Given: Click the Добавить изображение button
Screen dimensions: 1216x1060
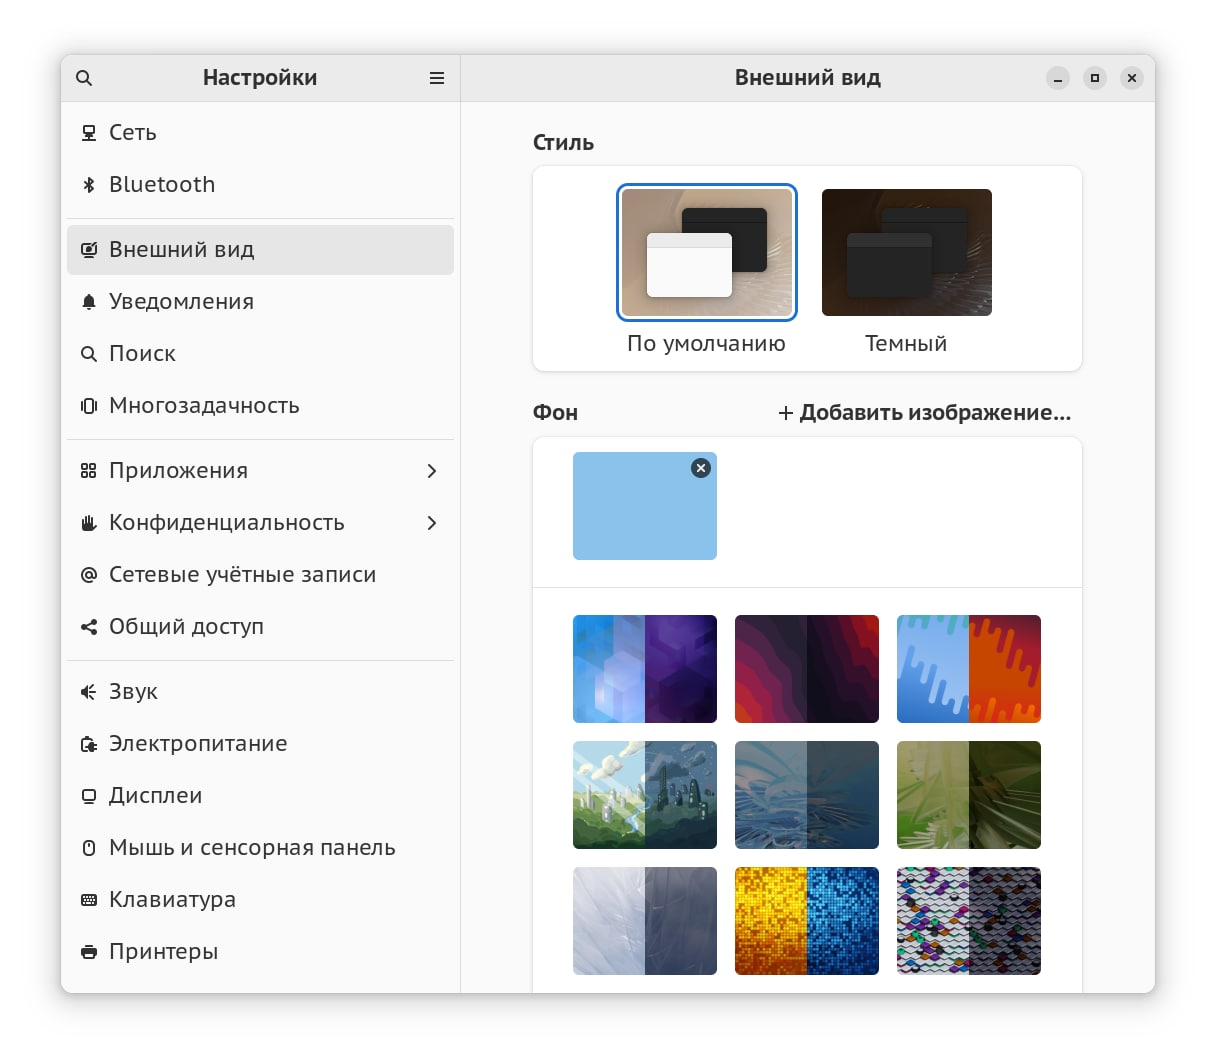Looking at the screenshot, I should (925, 413).
